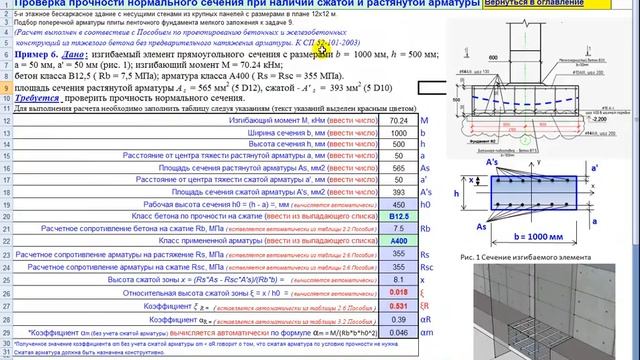Click the 'Пример 6. Дано:' text line
640x360 pixels.
click(227, 54)
